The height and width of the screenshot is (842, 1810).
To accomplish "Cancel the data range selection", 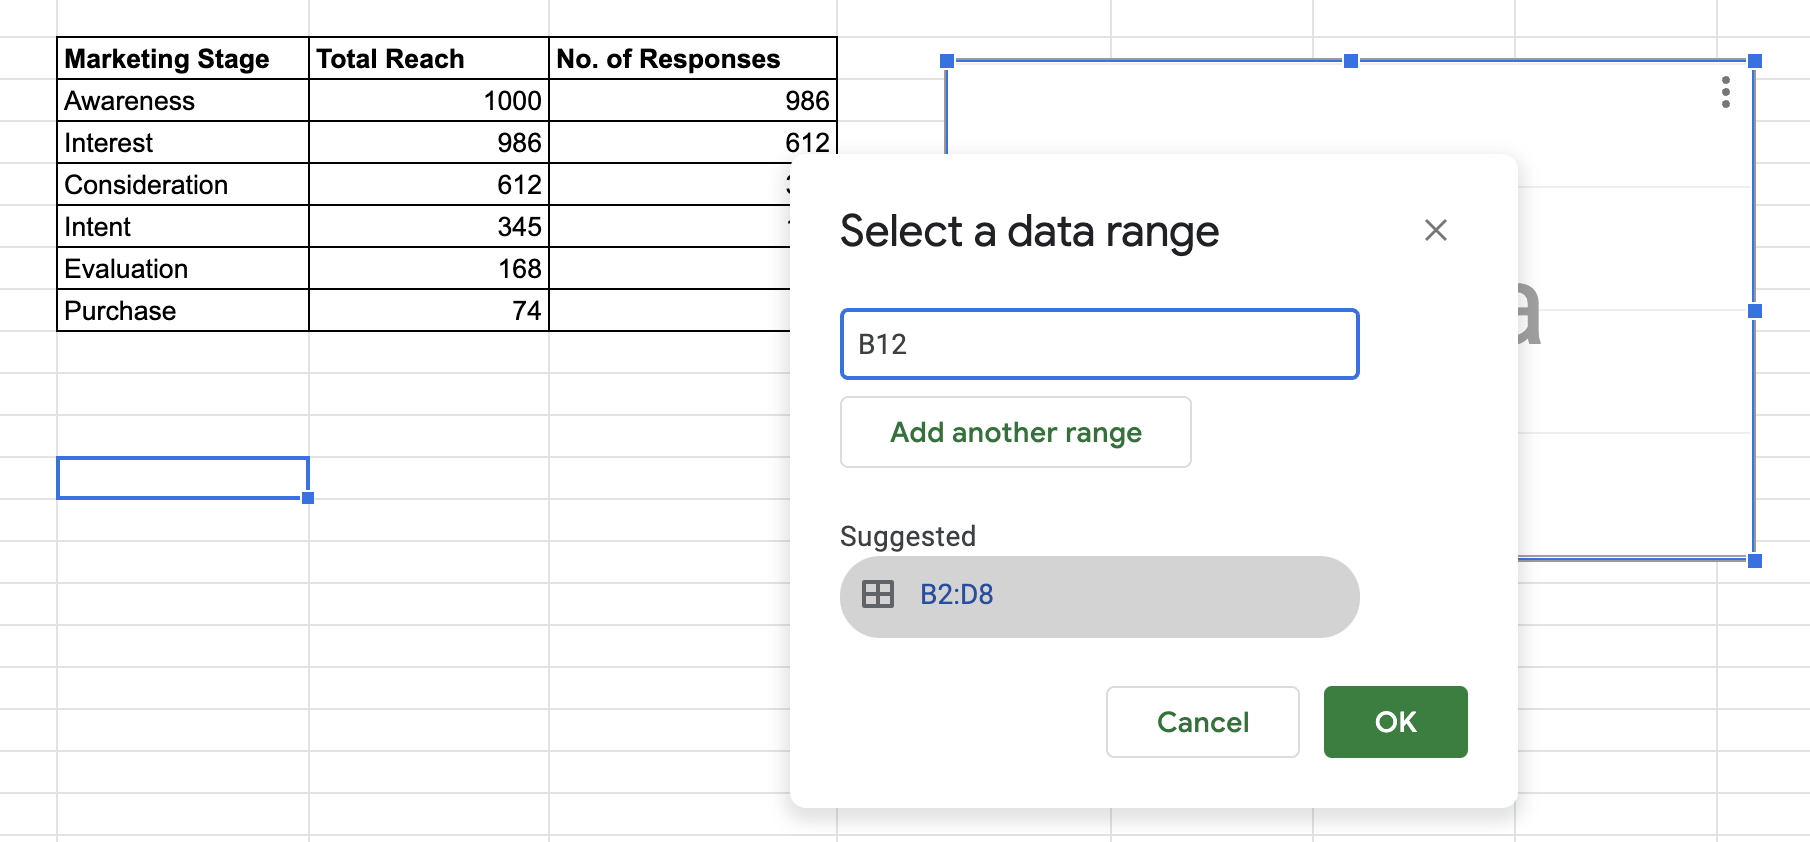I will coord(1202,722).
